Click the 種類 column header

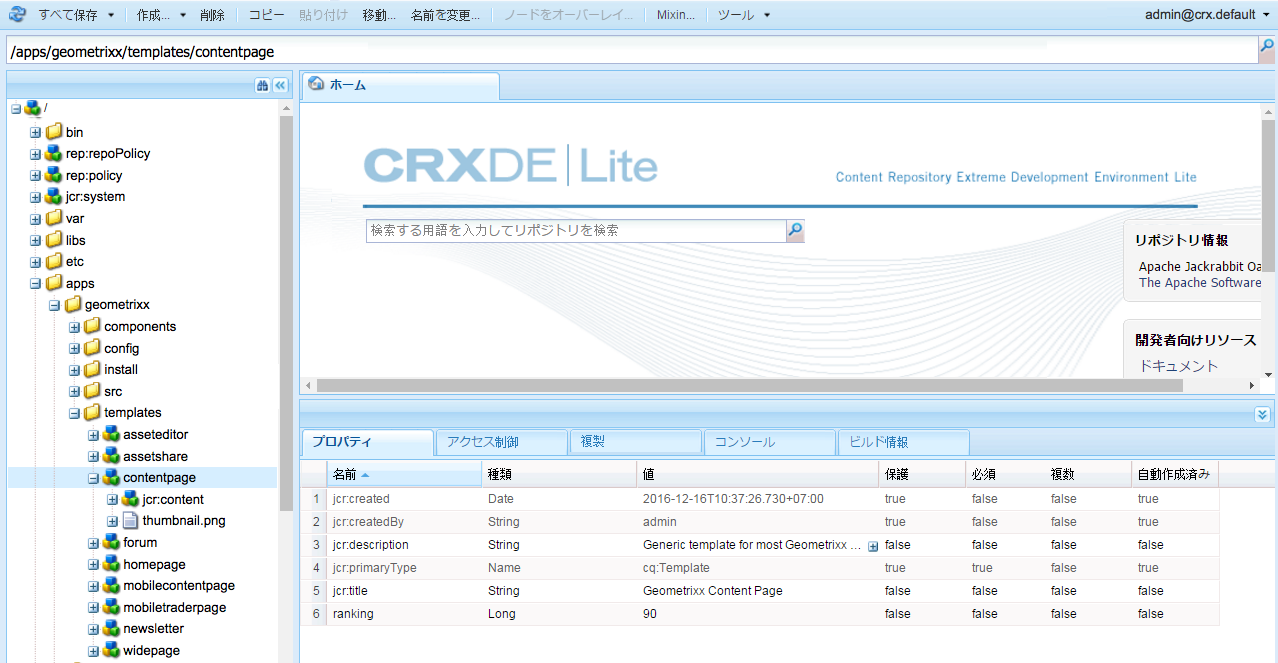[x=559, y=475]
